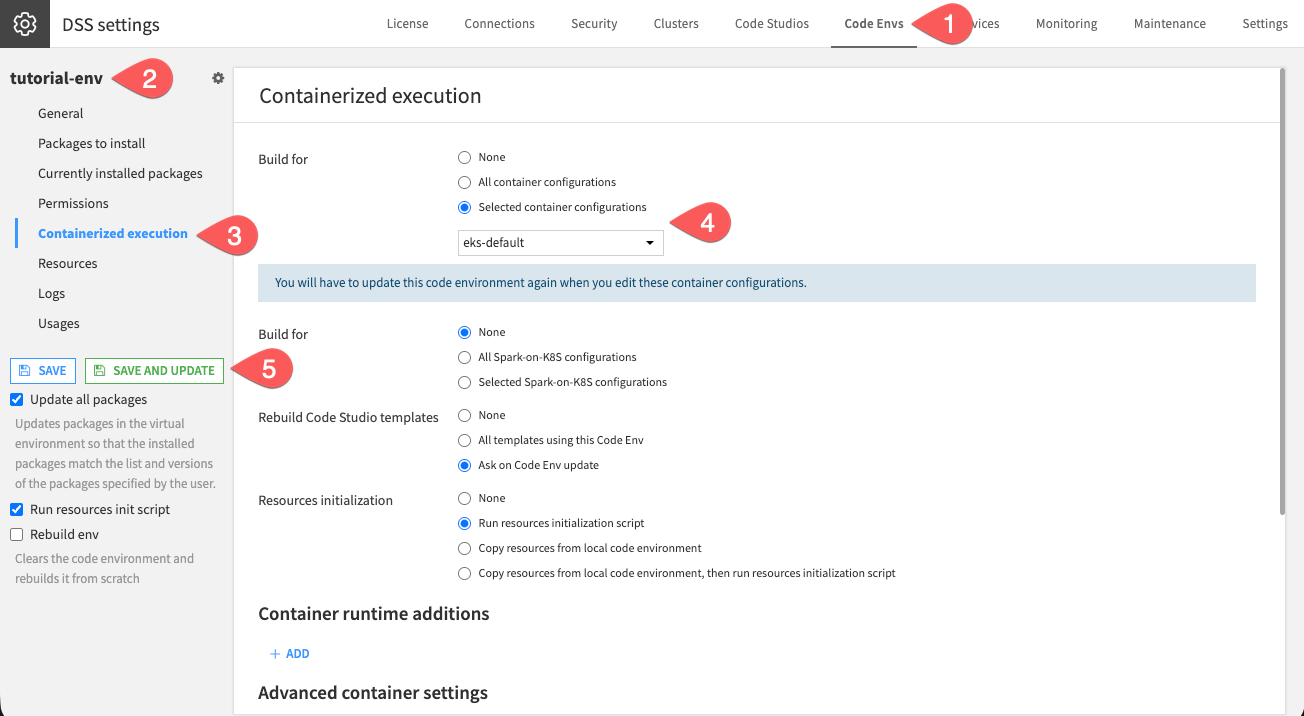Select All container configurations radio
The height and width of the screenshot is (716, 1304).
tap(464, 182)
